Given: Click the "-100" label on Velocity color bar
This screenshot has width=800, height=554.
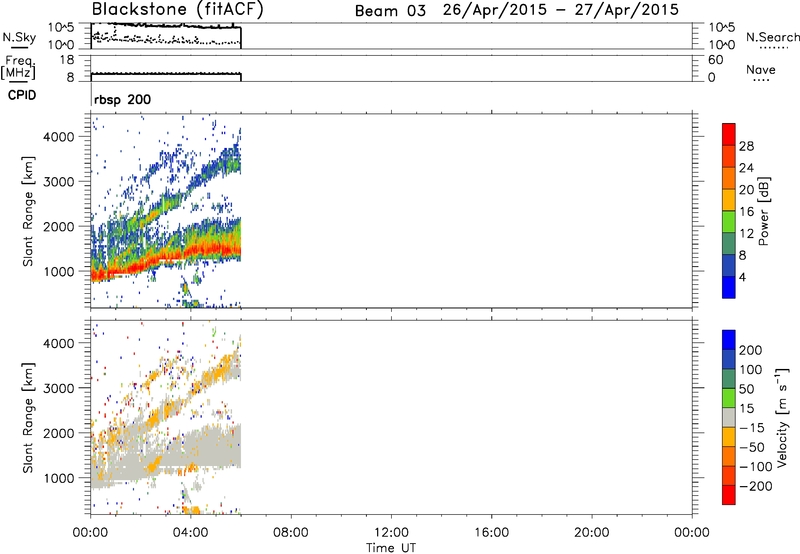Looking at the screenshot, I should 756,467.
